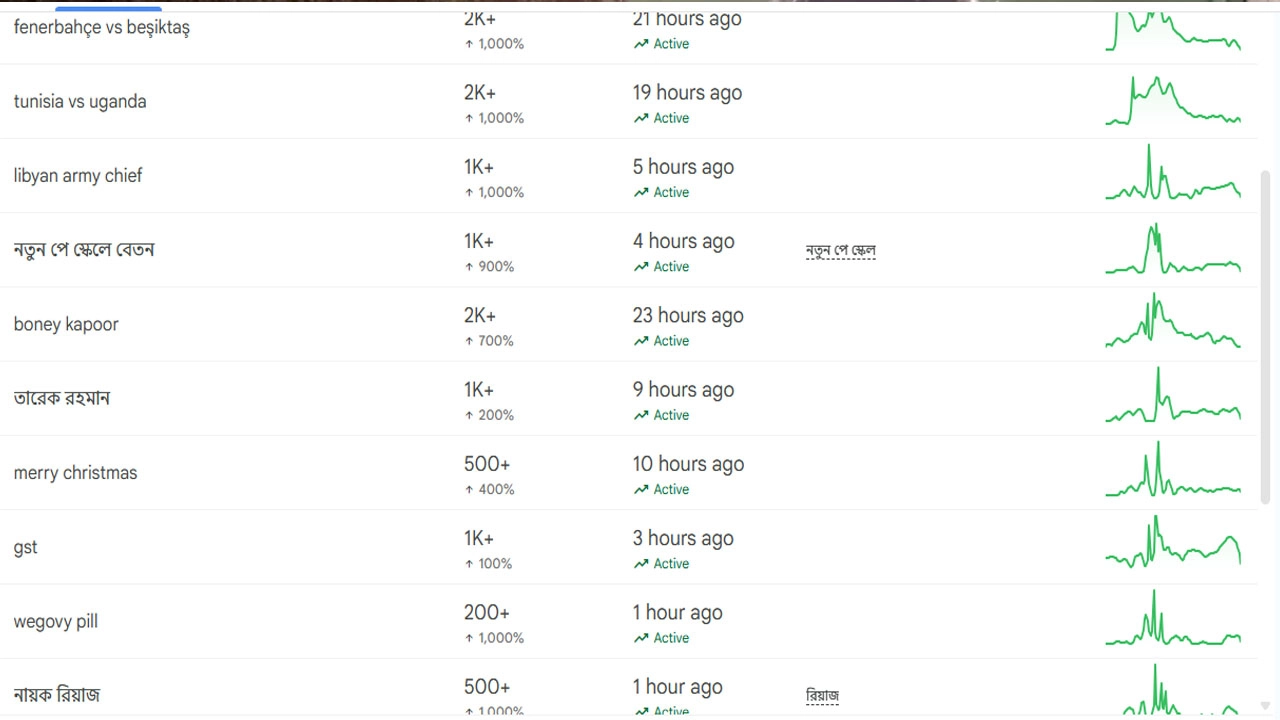1280x720 pixels.
Task: View the boney kapoor sparkline chart
Action: click(x=1173, y=322)
